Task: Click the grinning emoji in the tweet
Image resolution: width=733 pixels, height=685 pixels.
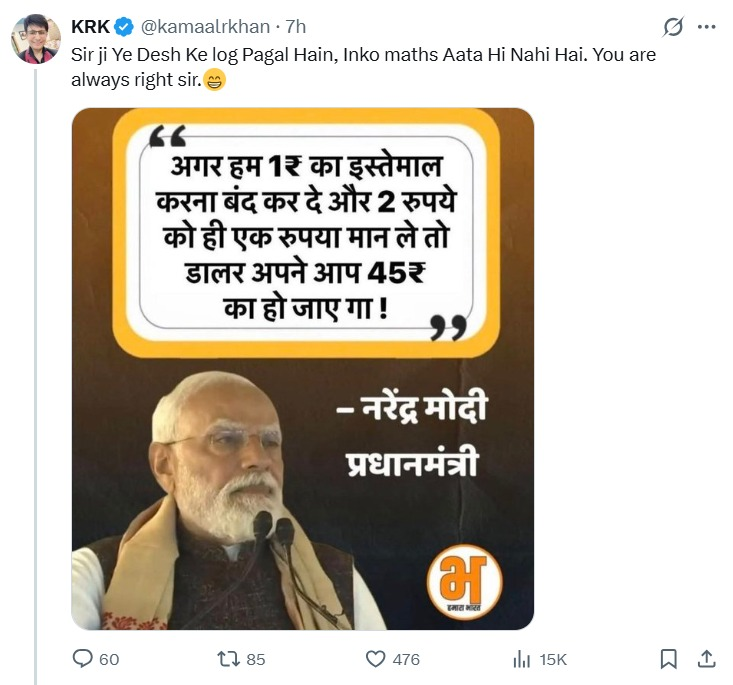Action: [215, 81]
